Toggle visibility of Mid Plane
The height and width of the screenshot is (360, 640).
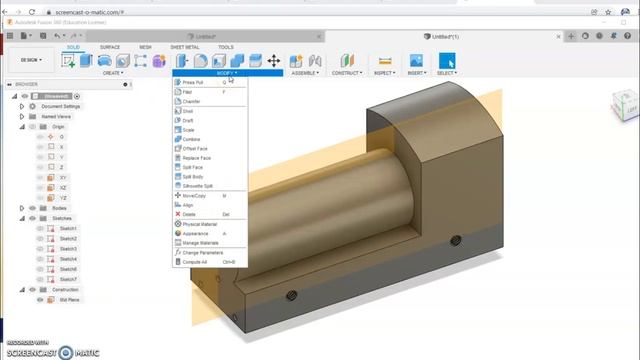(40, 300)
